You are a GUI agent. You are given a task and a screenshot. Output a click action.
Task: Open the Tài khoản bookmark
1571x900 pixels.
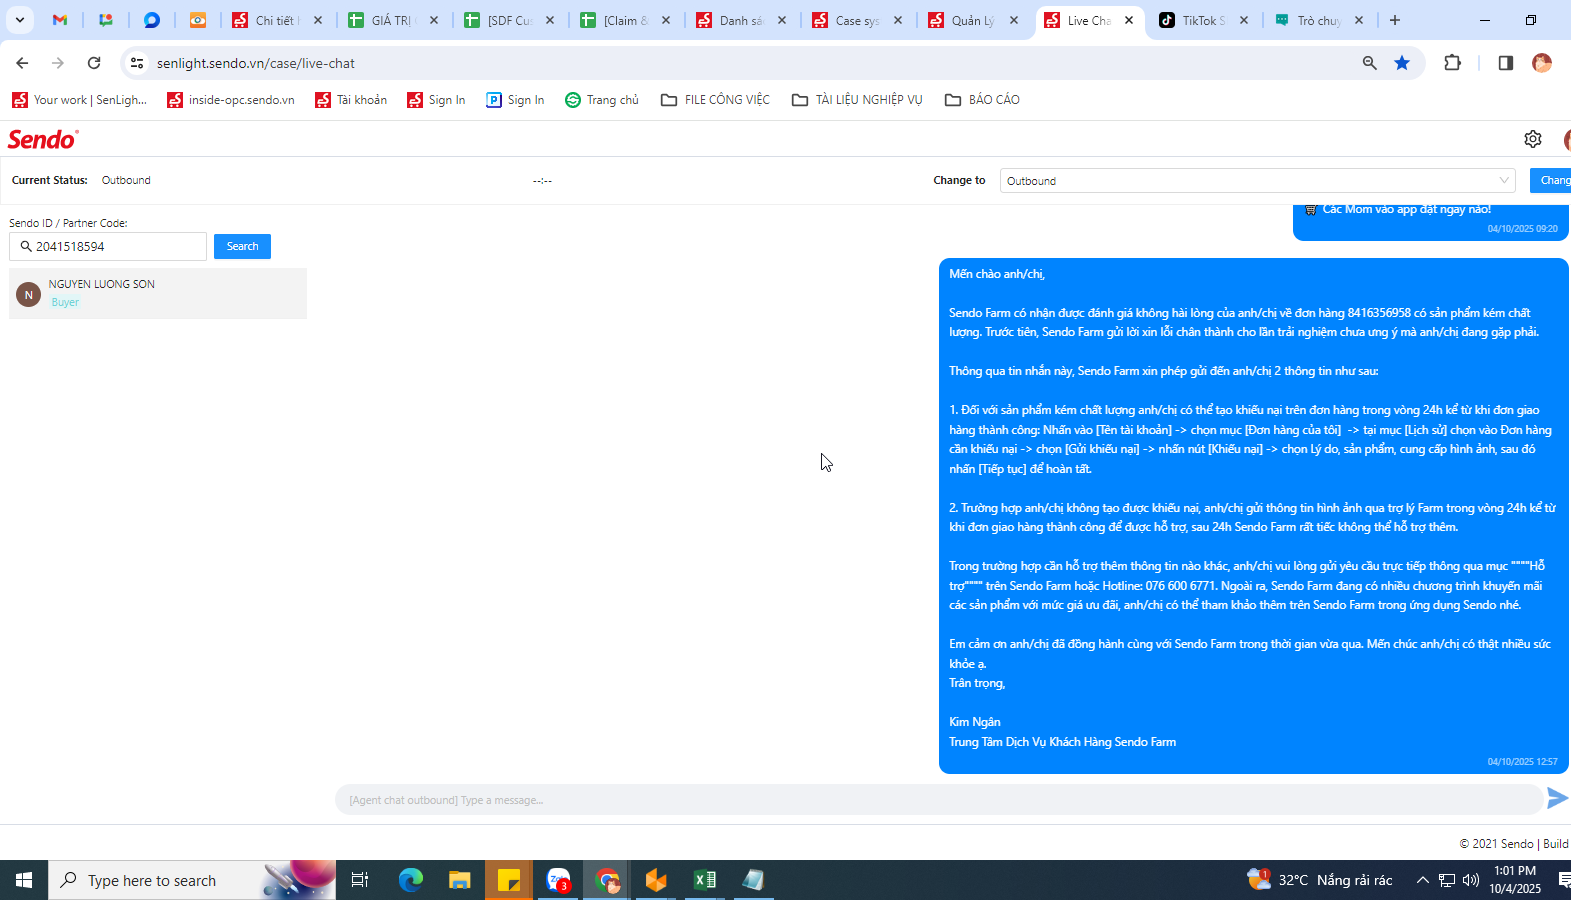click(351, 100)
